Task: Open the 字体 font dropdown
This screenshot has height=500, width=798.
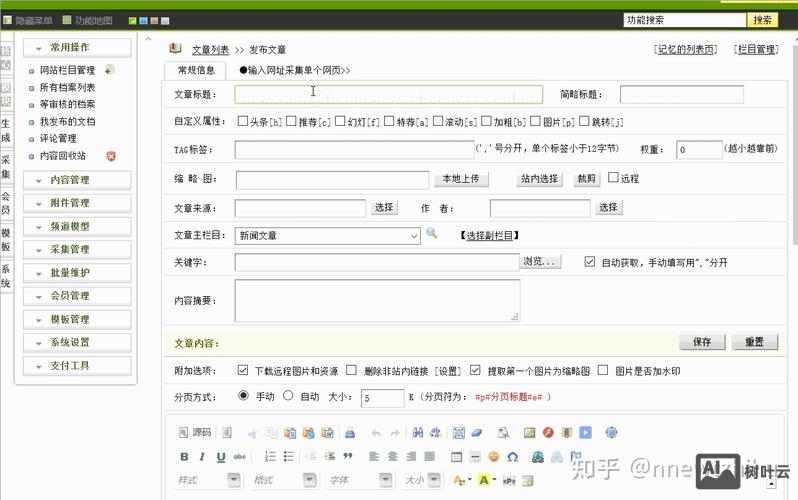Action: 359,480
